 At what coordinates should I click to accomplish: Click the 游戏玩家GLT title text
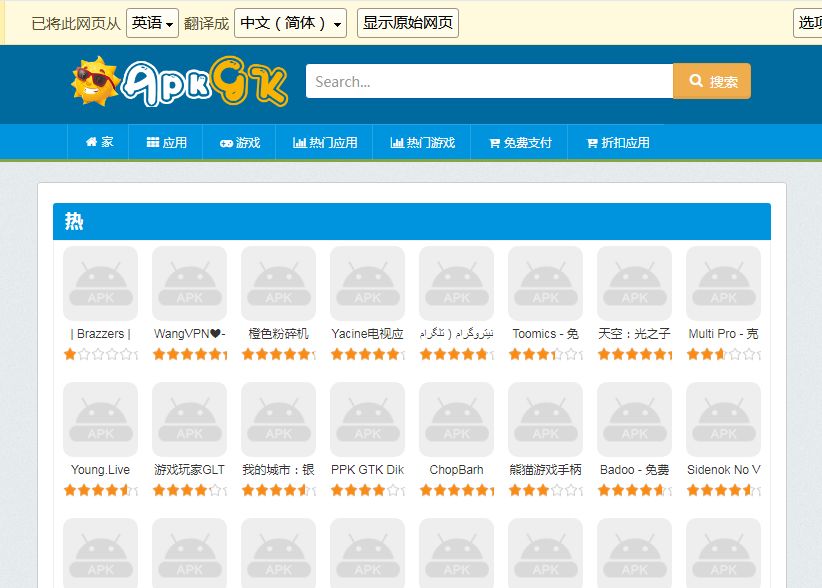click(189, 470)
